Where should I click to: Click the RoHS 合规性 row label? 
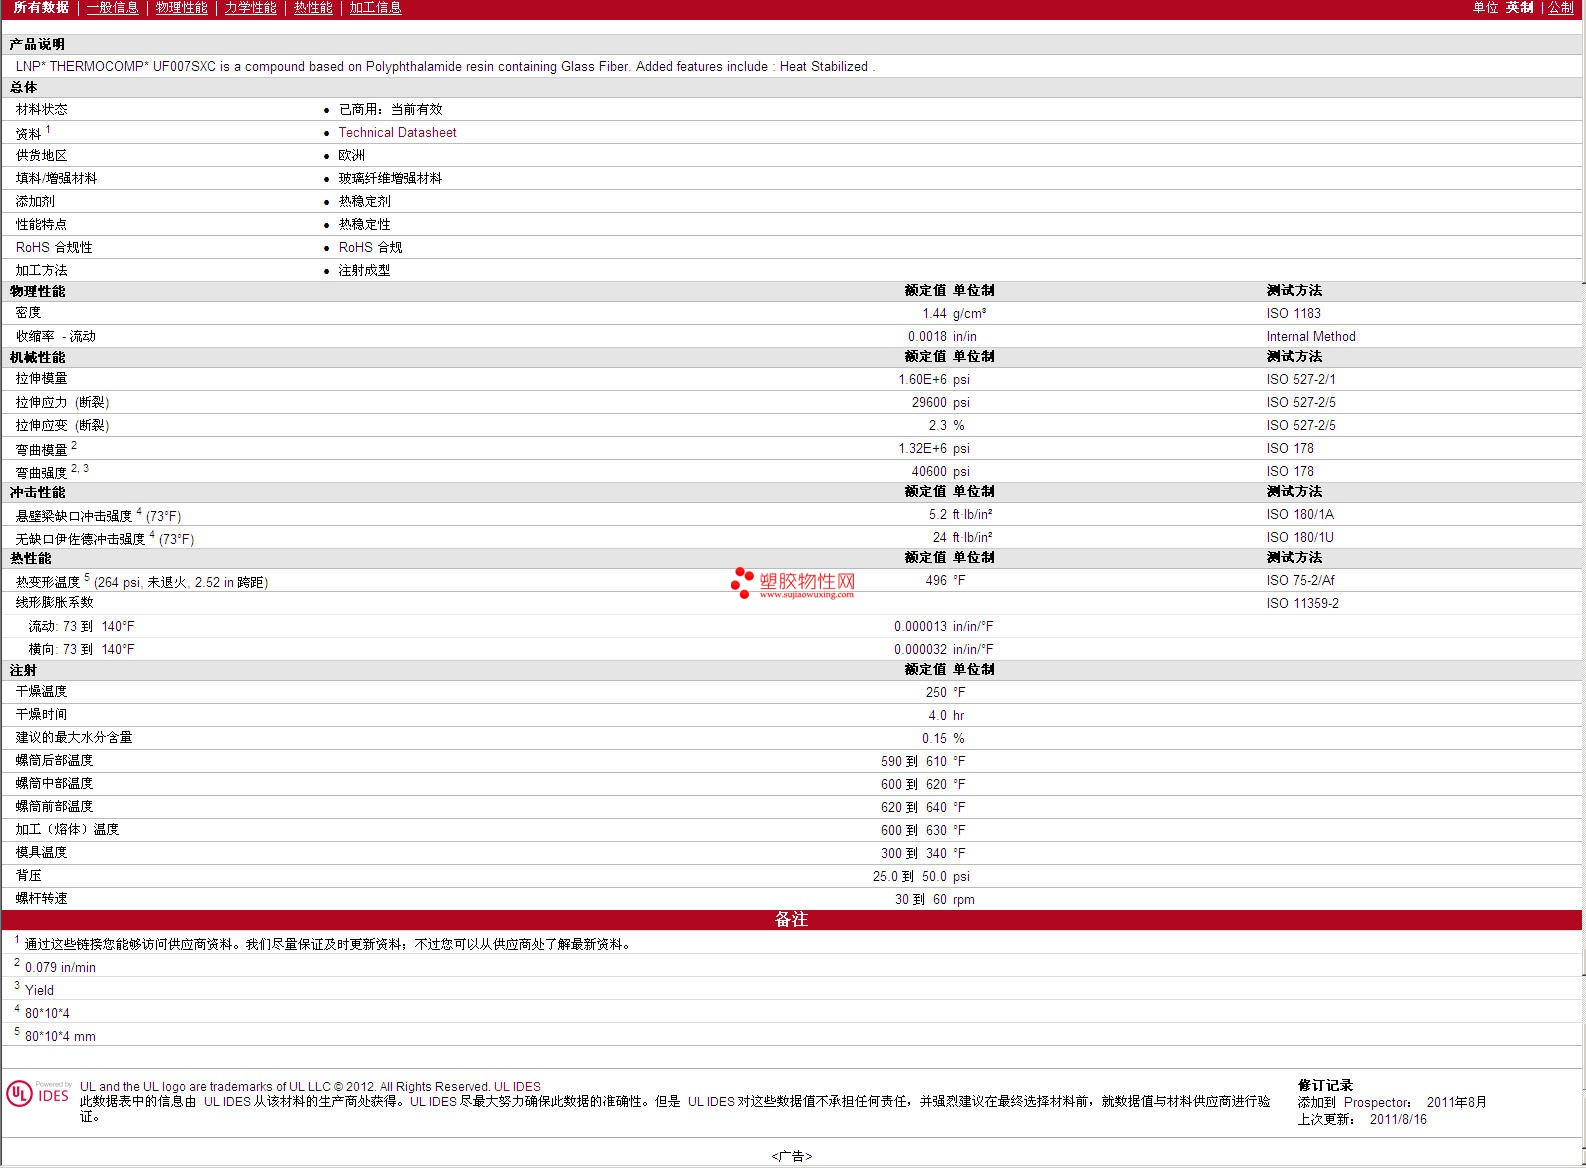54,247
